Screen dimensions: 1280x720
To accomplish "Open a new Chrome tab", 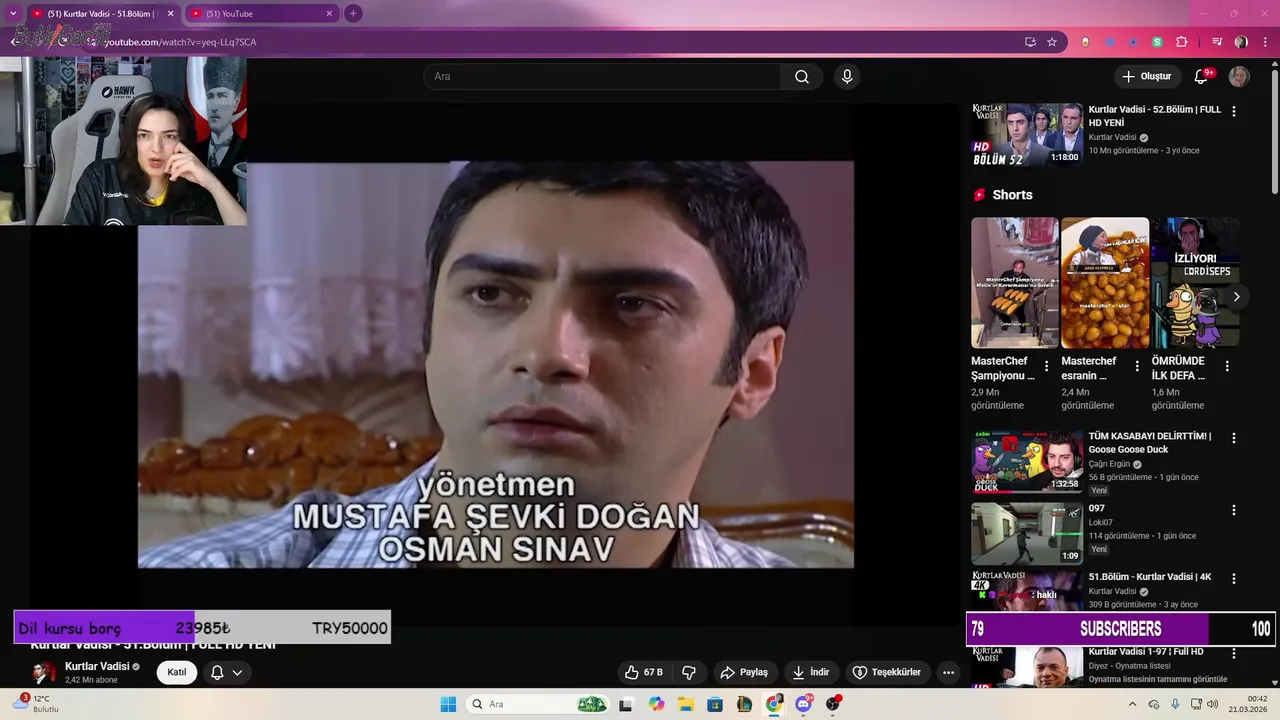I will pyautogui.click(x=353, y=14).
